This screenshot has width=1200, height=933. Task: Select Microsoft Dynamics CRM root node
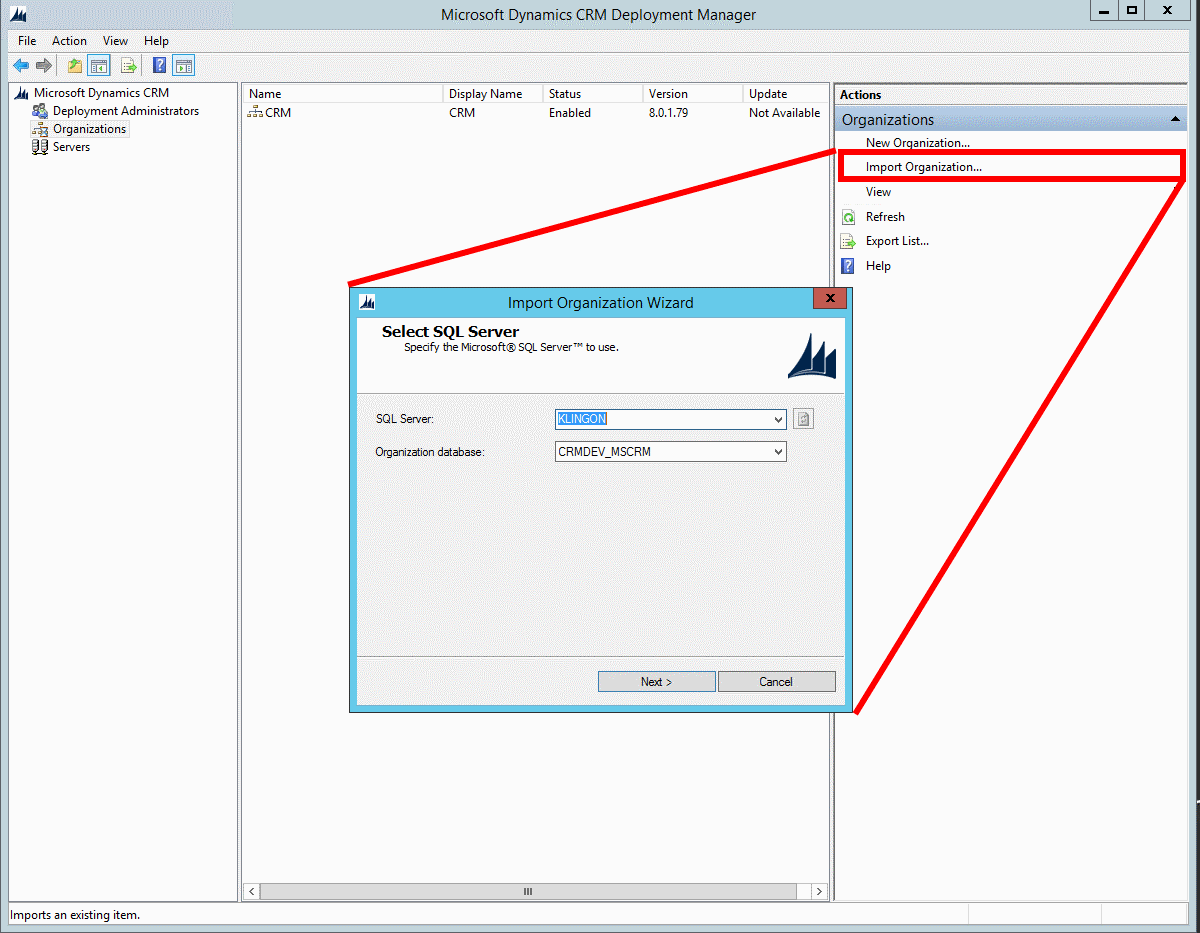coord(101,93)
